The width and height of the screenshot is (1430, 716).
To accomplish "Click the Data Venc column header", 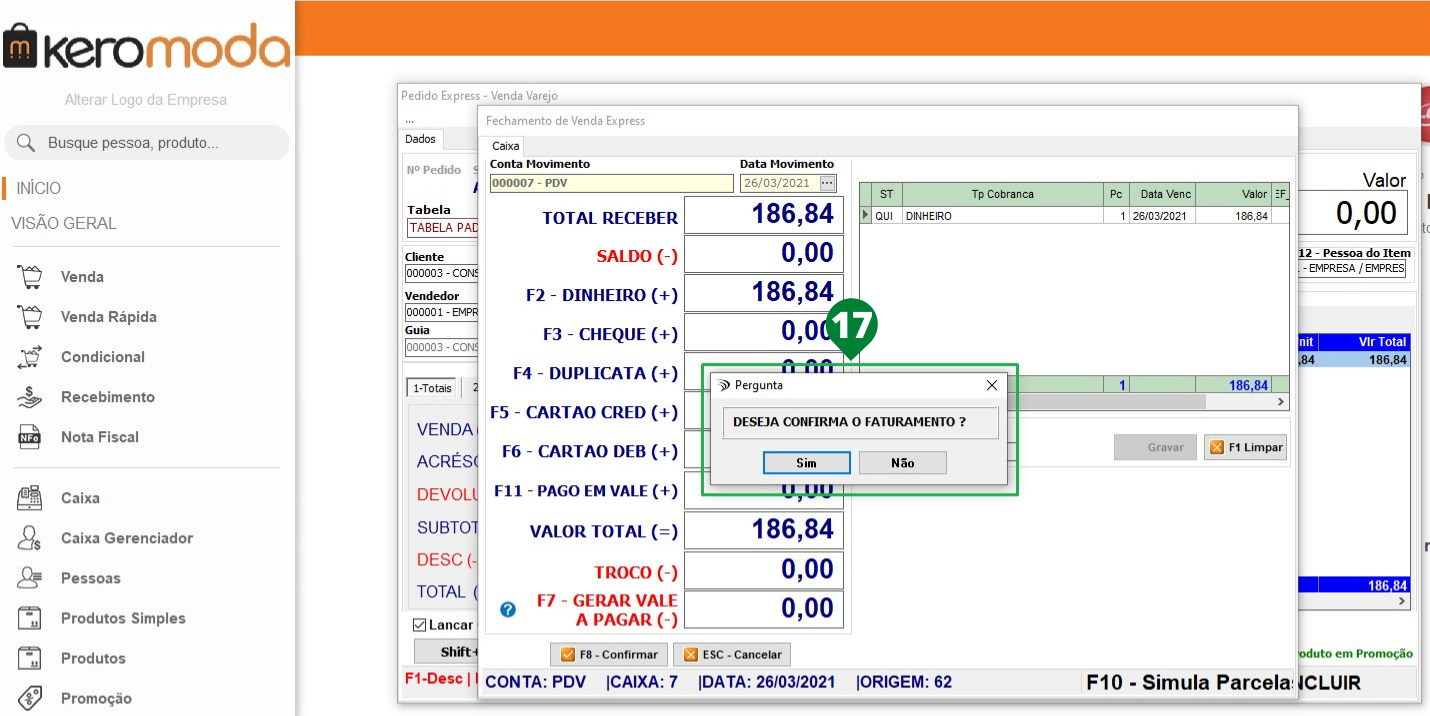I will tap(1165, 194).
